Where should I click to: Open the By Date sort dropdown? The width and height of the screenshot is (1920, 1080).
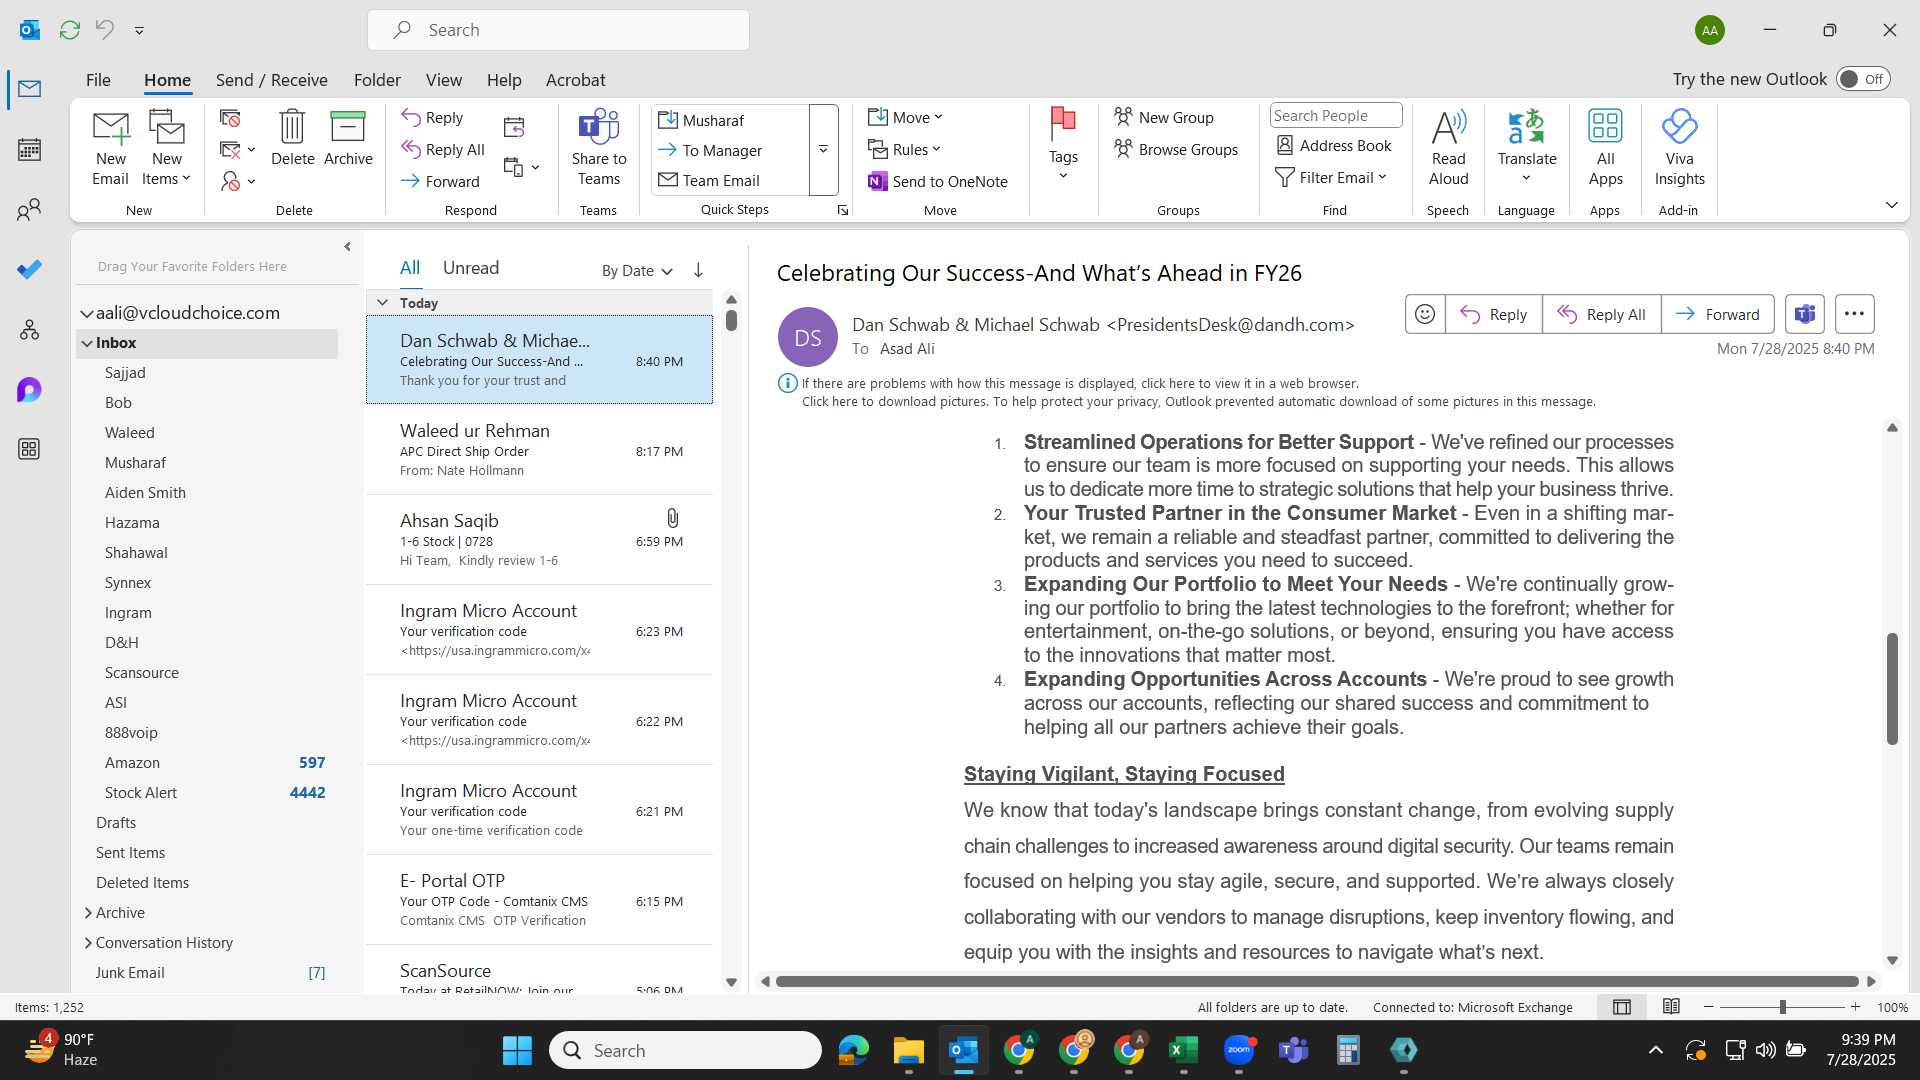(637, 270)
